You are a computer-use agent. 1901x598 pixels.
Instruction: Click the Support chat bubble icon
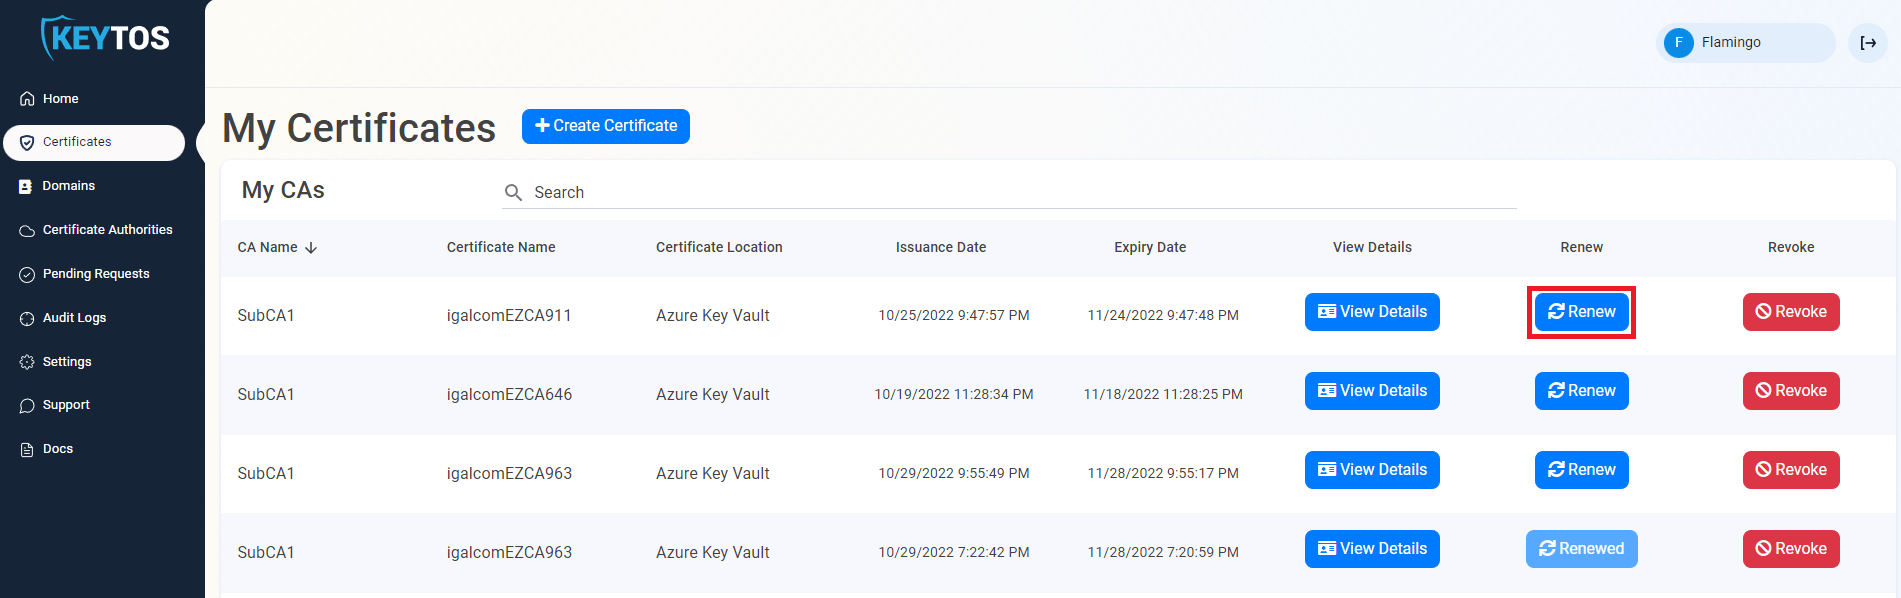(x=27, y=405)
